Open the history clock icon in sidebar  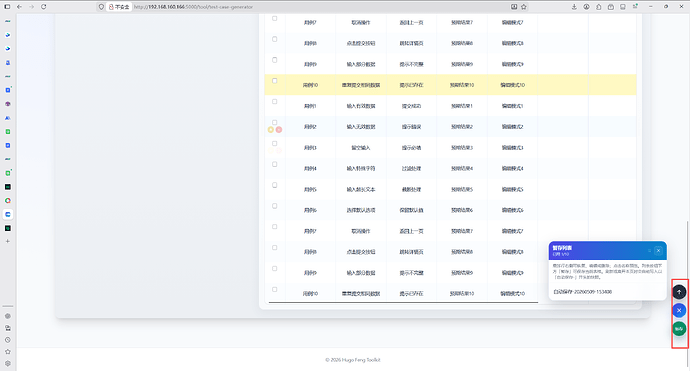coord(8,340)
